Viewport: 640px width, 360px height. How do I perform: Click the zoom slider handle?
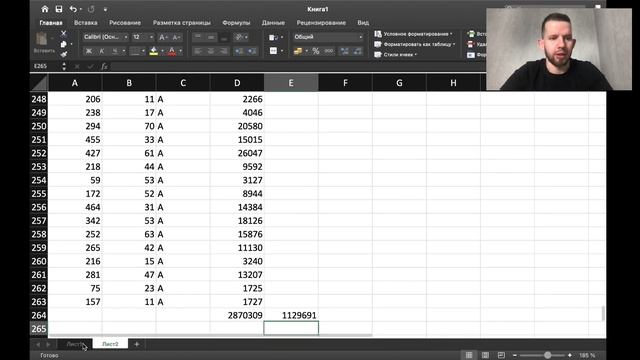(547, 355)
